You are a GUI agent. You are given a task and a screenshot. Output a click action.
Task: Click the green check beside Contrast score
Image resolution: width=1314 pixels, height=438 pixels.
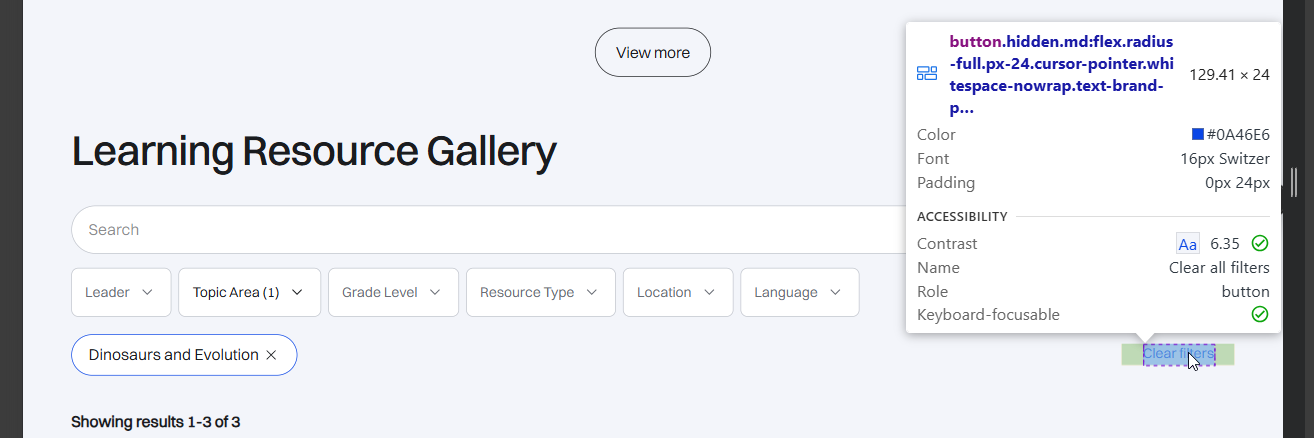click(x=1260, y=243)
